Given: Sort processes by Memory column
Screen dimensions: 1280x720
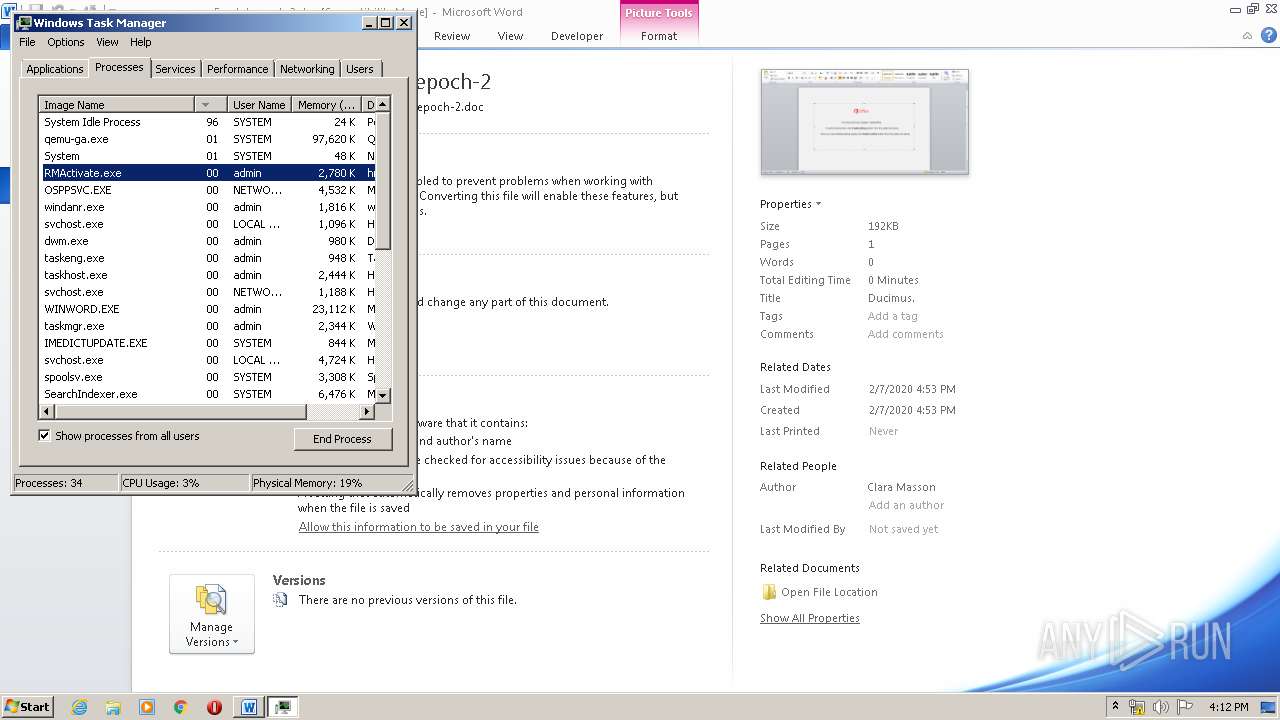Looking at the screenshot, I should 326,104.
